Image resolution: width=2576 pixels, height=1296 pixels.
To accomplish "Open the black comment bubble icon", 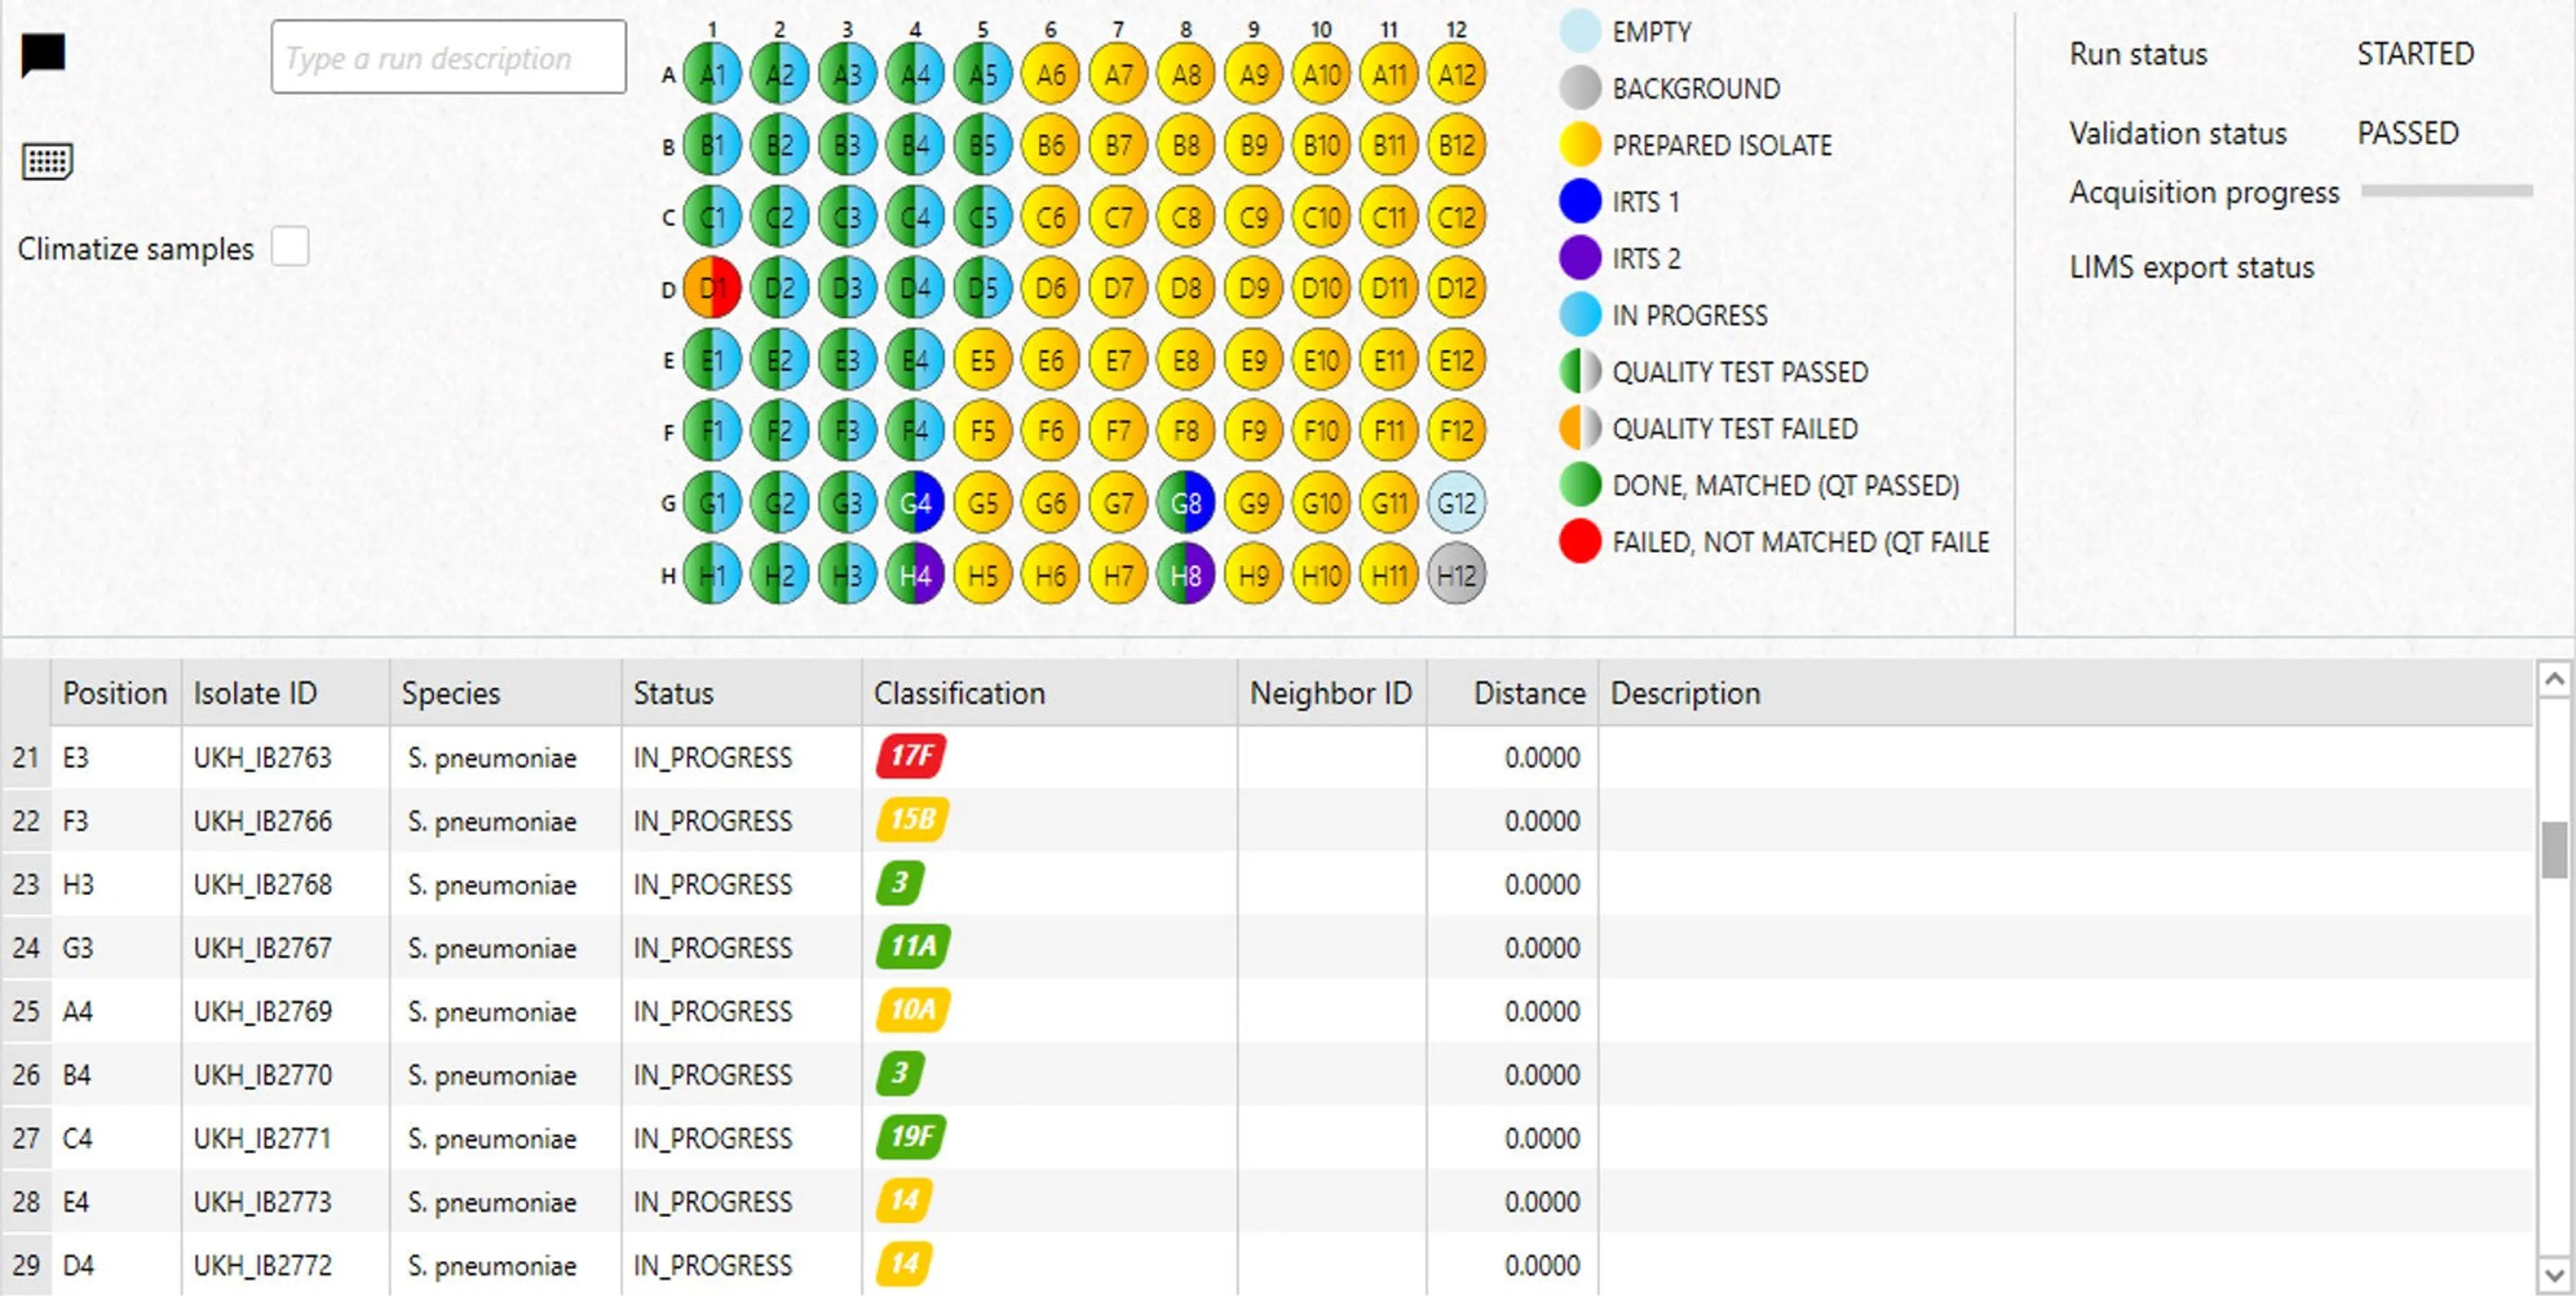I will [43, 54].
